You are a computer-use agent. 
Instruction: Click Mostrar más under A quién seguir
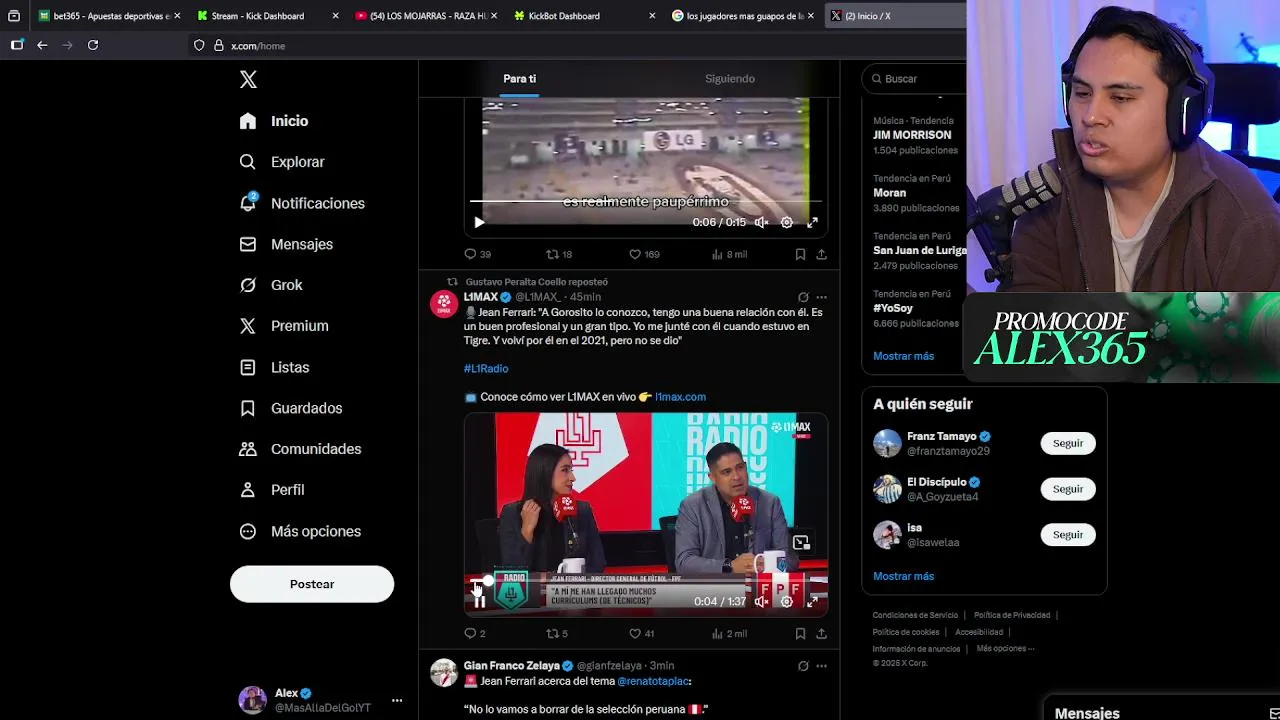(x=903, y=576)
